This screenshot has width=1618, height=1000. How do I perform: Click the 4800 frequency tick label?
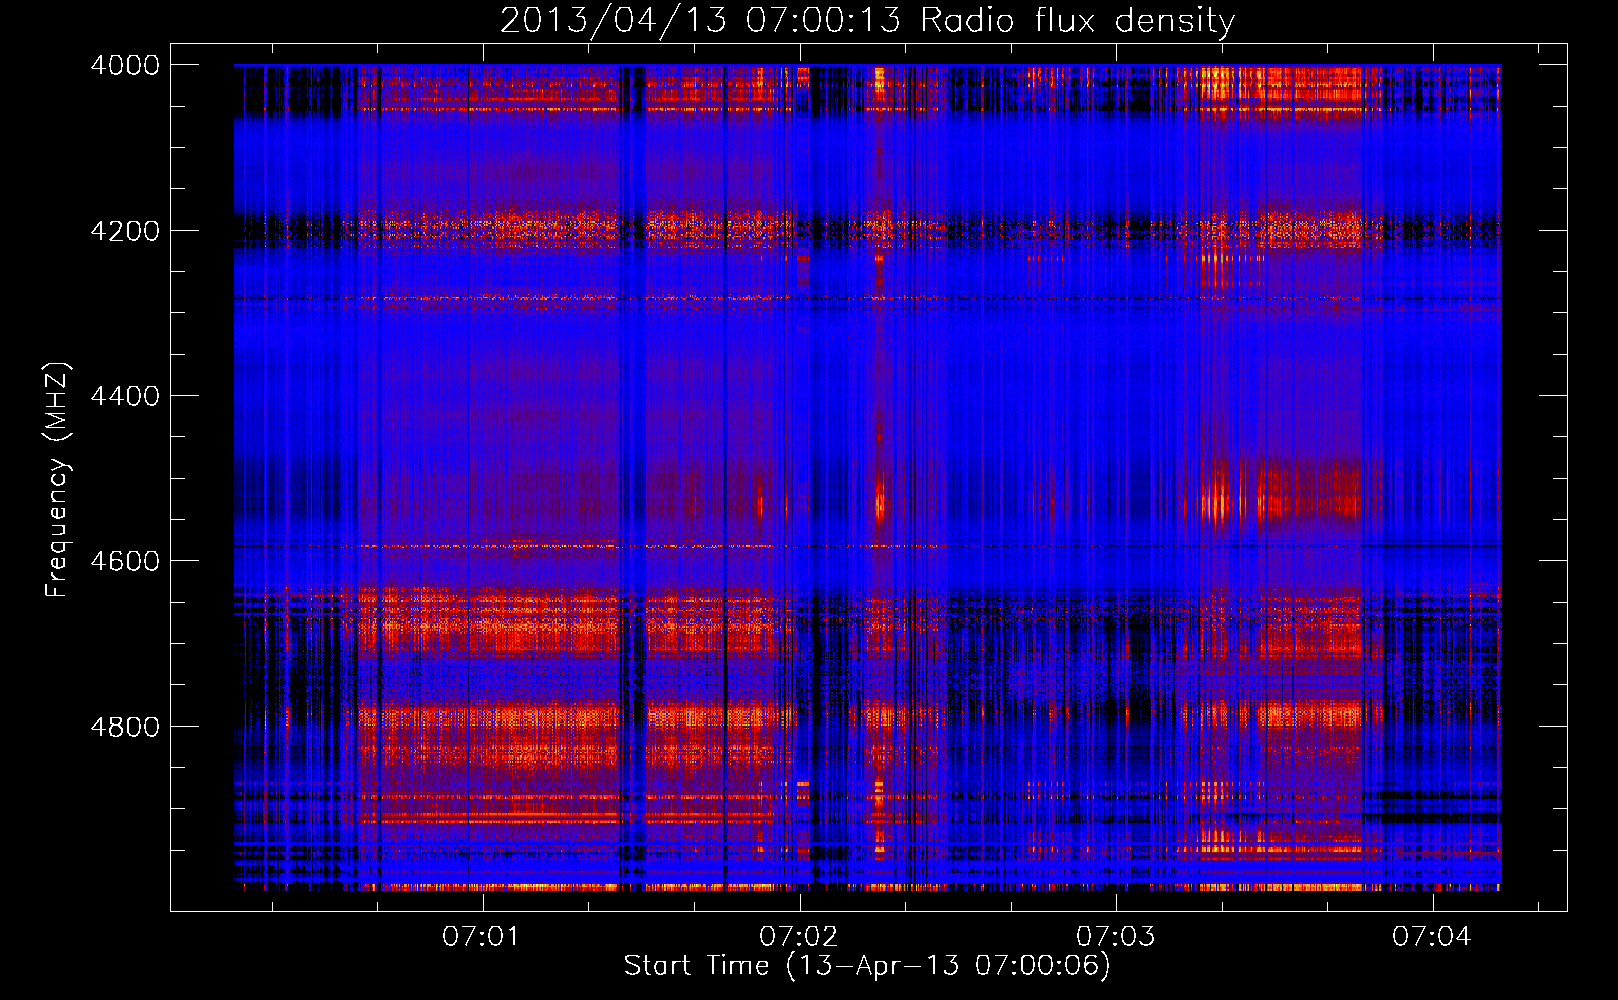tap(125, 727)
